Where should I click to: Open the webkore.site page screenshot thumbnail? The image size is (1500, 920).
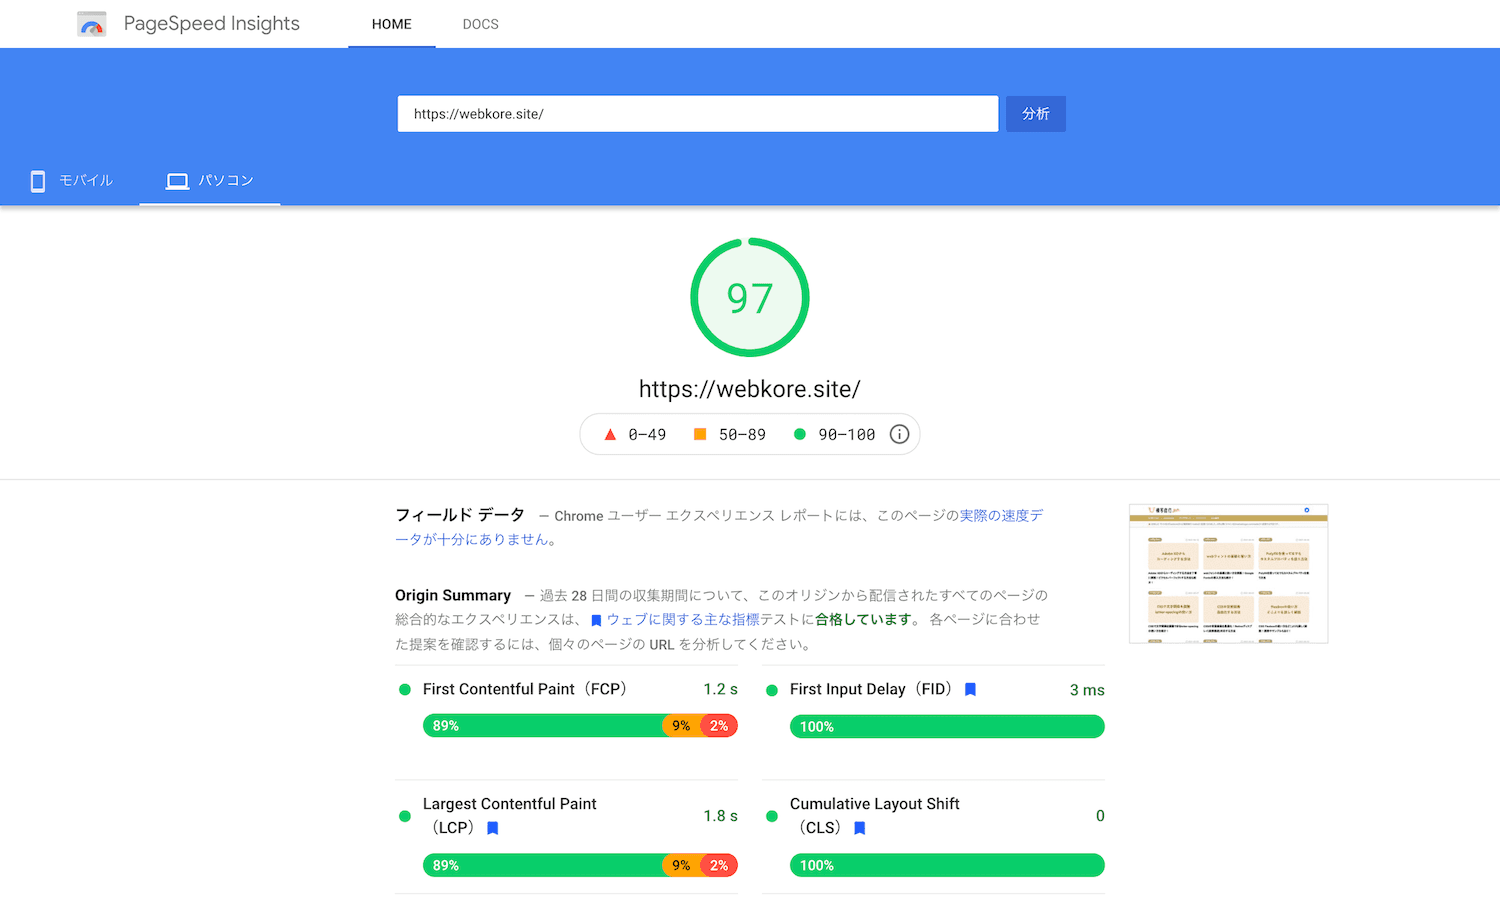[x=1228, y=574]
